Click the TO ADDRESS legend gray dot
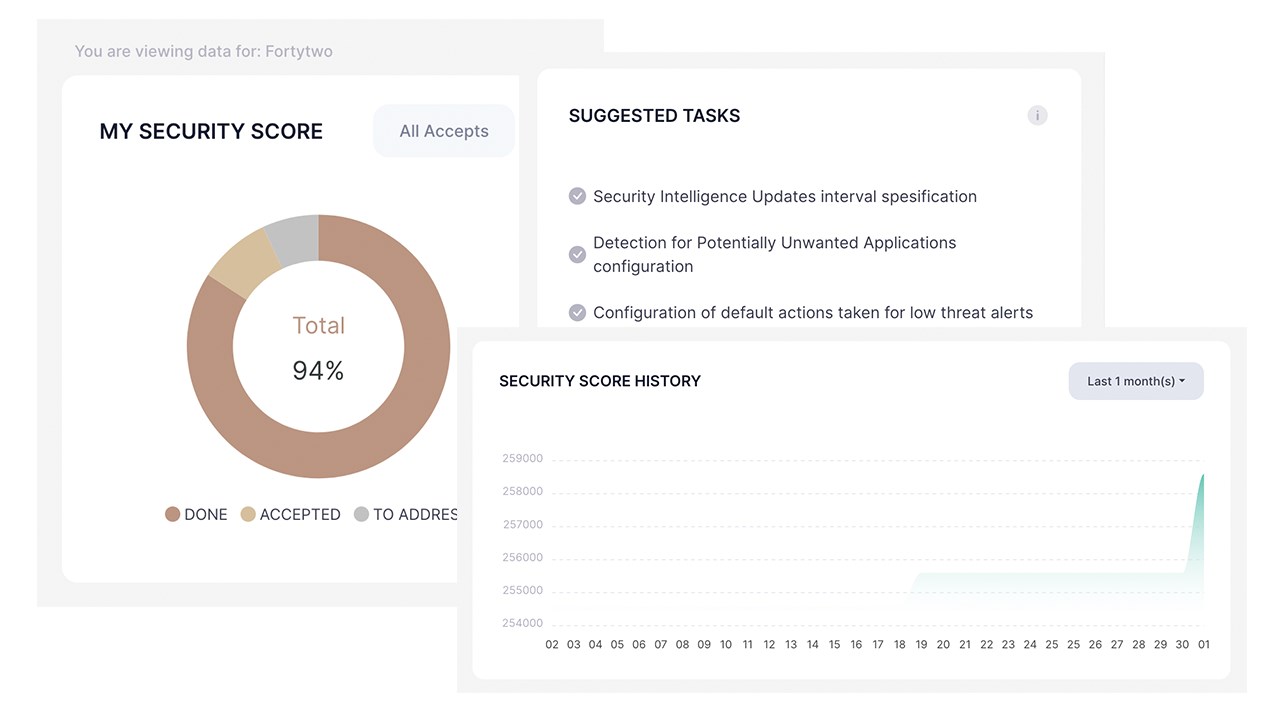Image resolution: width=1280 pixels, height=720 pixels. coord(361,514)
